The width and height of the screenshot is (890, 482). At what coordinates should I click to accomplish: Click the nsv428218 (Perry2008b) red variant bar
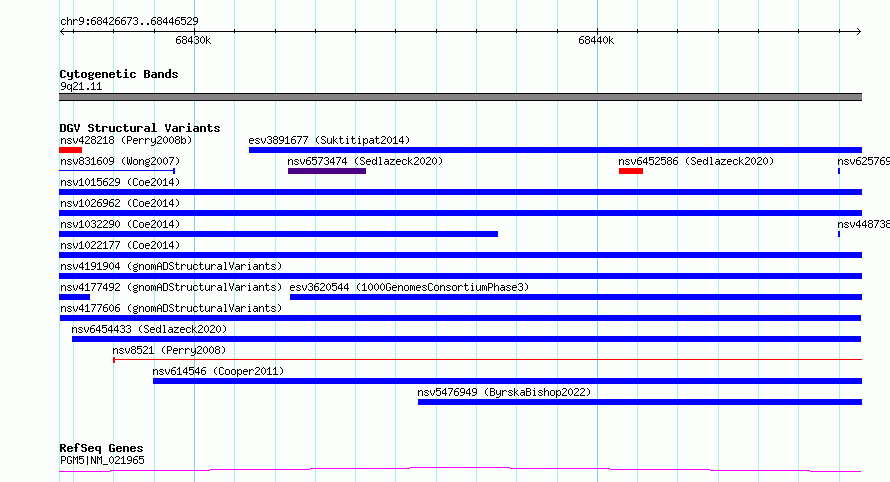pyautogui.click(x=70, y=150)
